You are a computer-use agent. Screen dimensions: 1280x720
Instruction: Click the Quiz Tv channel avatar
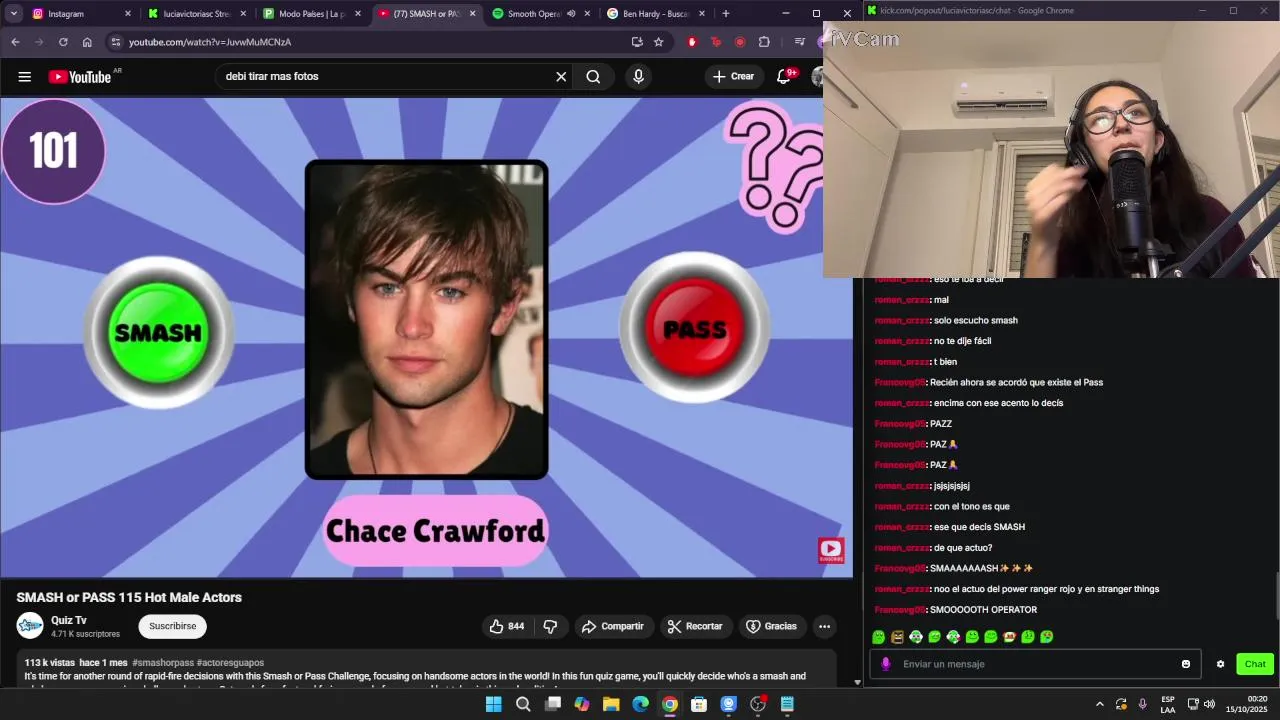pos(30,626)
